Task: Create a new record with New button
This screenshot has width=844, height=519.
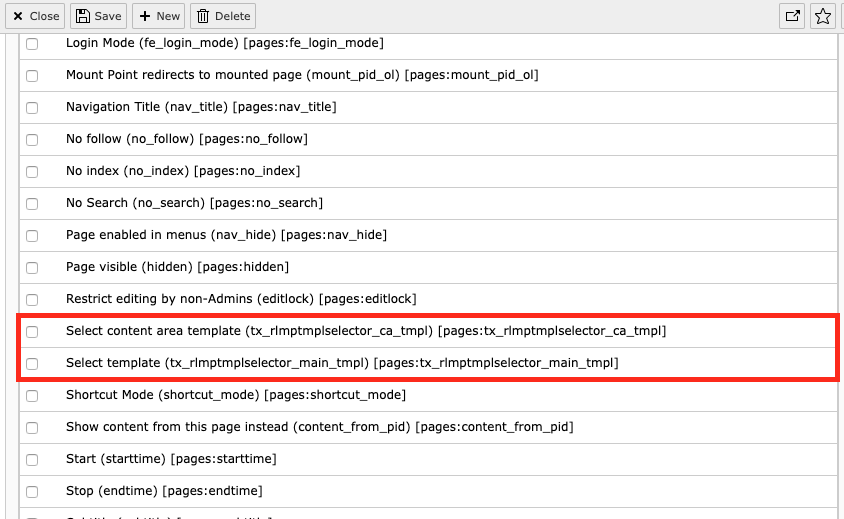Action: tap(159, 16)
